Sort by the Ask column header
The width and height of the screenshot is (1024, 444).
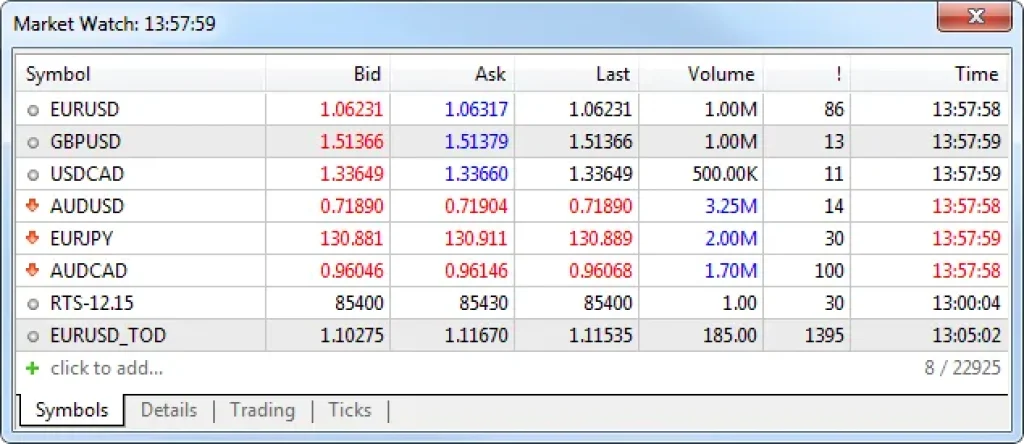[x=453, y=74]
